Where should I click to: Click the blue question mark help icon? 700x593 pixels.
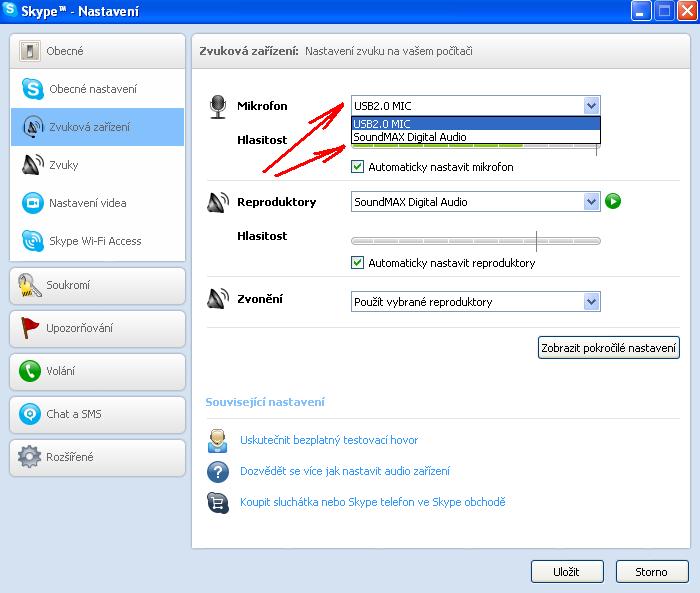pyautogui.click(x=218, y=472)
